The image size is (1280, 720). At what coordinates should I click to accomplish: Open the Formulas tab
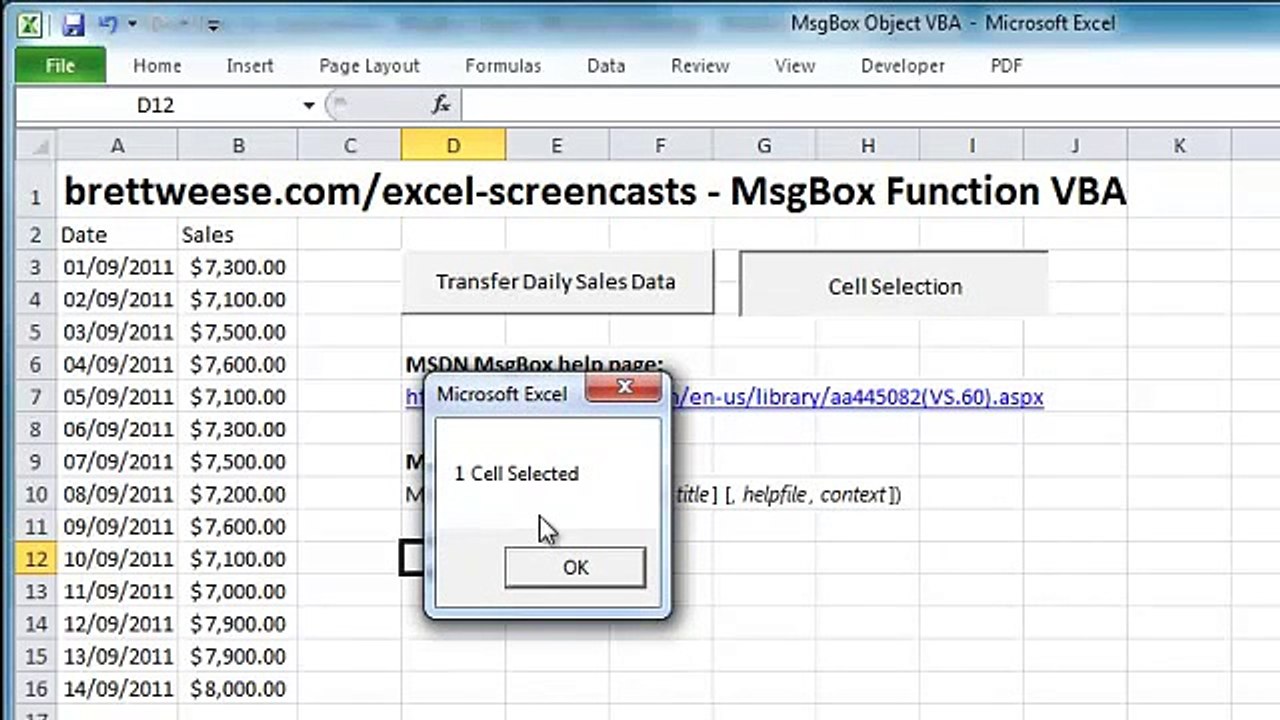pos(503,66)
